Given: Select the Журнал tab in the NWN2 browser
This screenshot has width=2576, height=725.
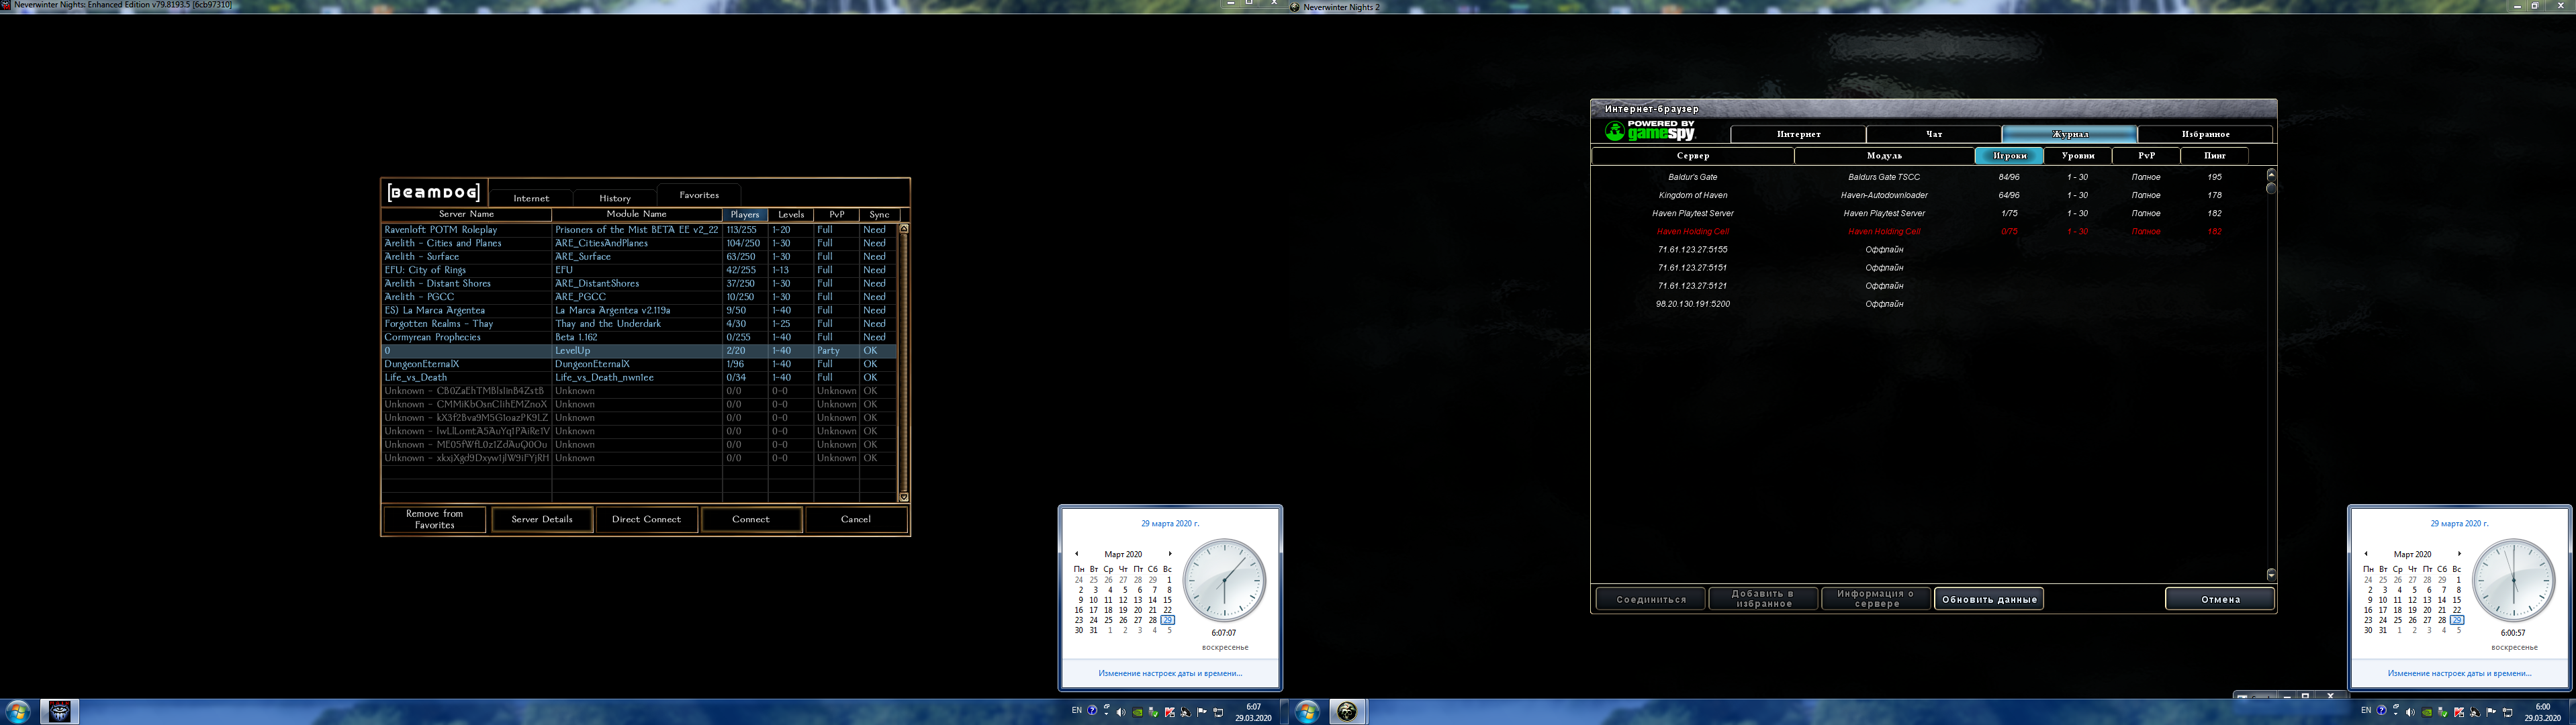Looking at the screenshot, I should click(x=2069, y=134).
